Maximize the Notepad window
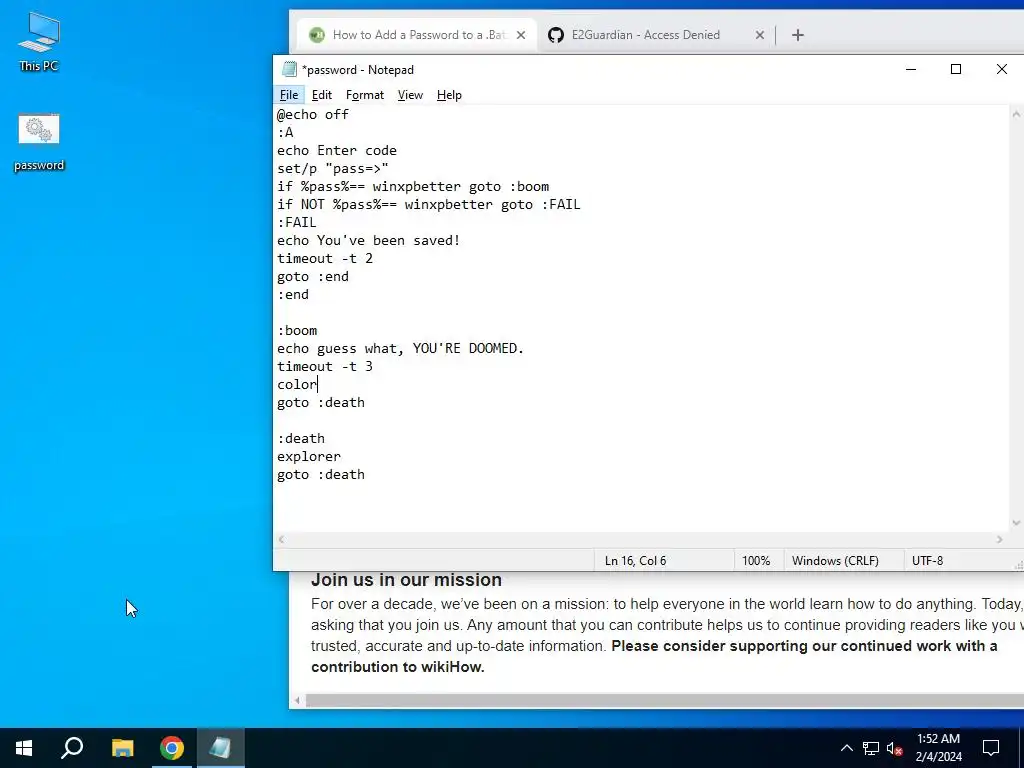This screenshot has height=768, width=1024. point(955,69)
